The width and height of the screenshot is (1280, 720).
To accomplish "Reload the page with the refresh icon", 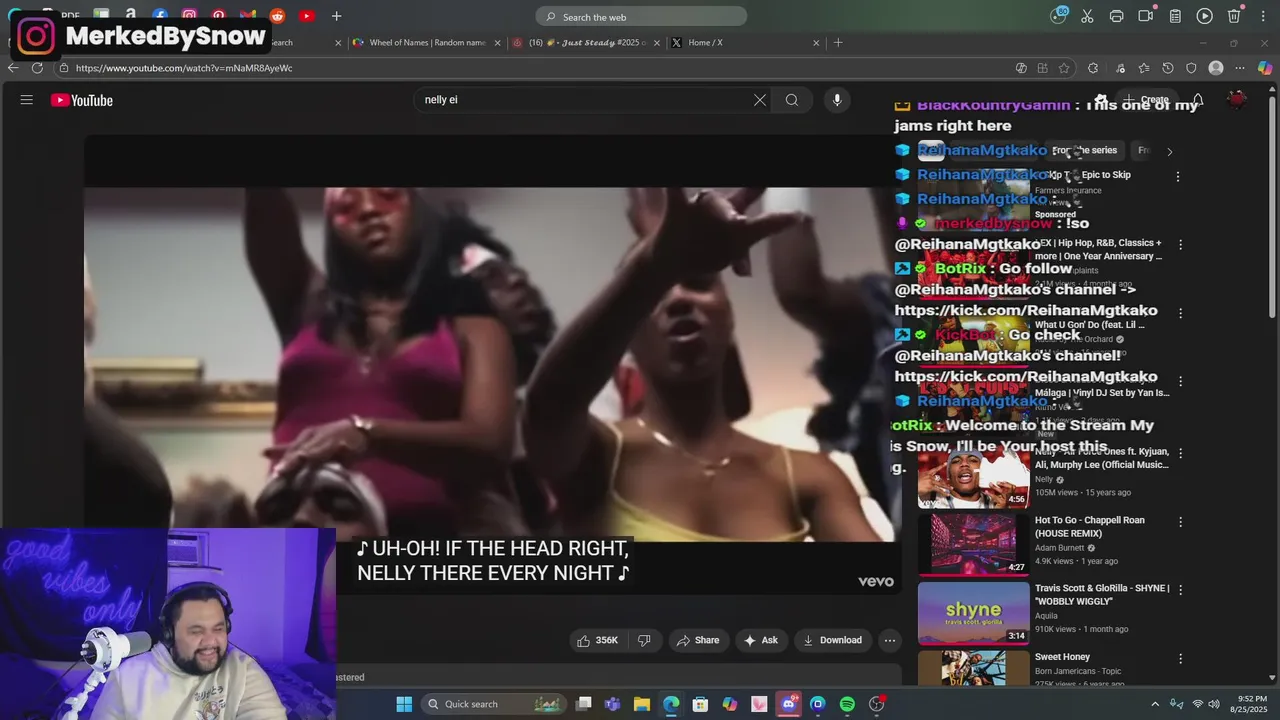I will [x=37, y=68].
